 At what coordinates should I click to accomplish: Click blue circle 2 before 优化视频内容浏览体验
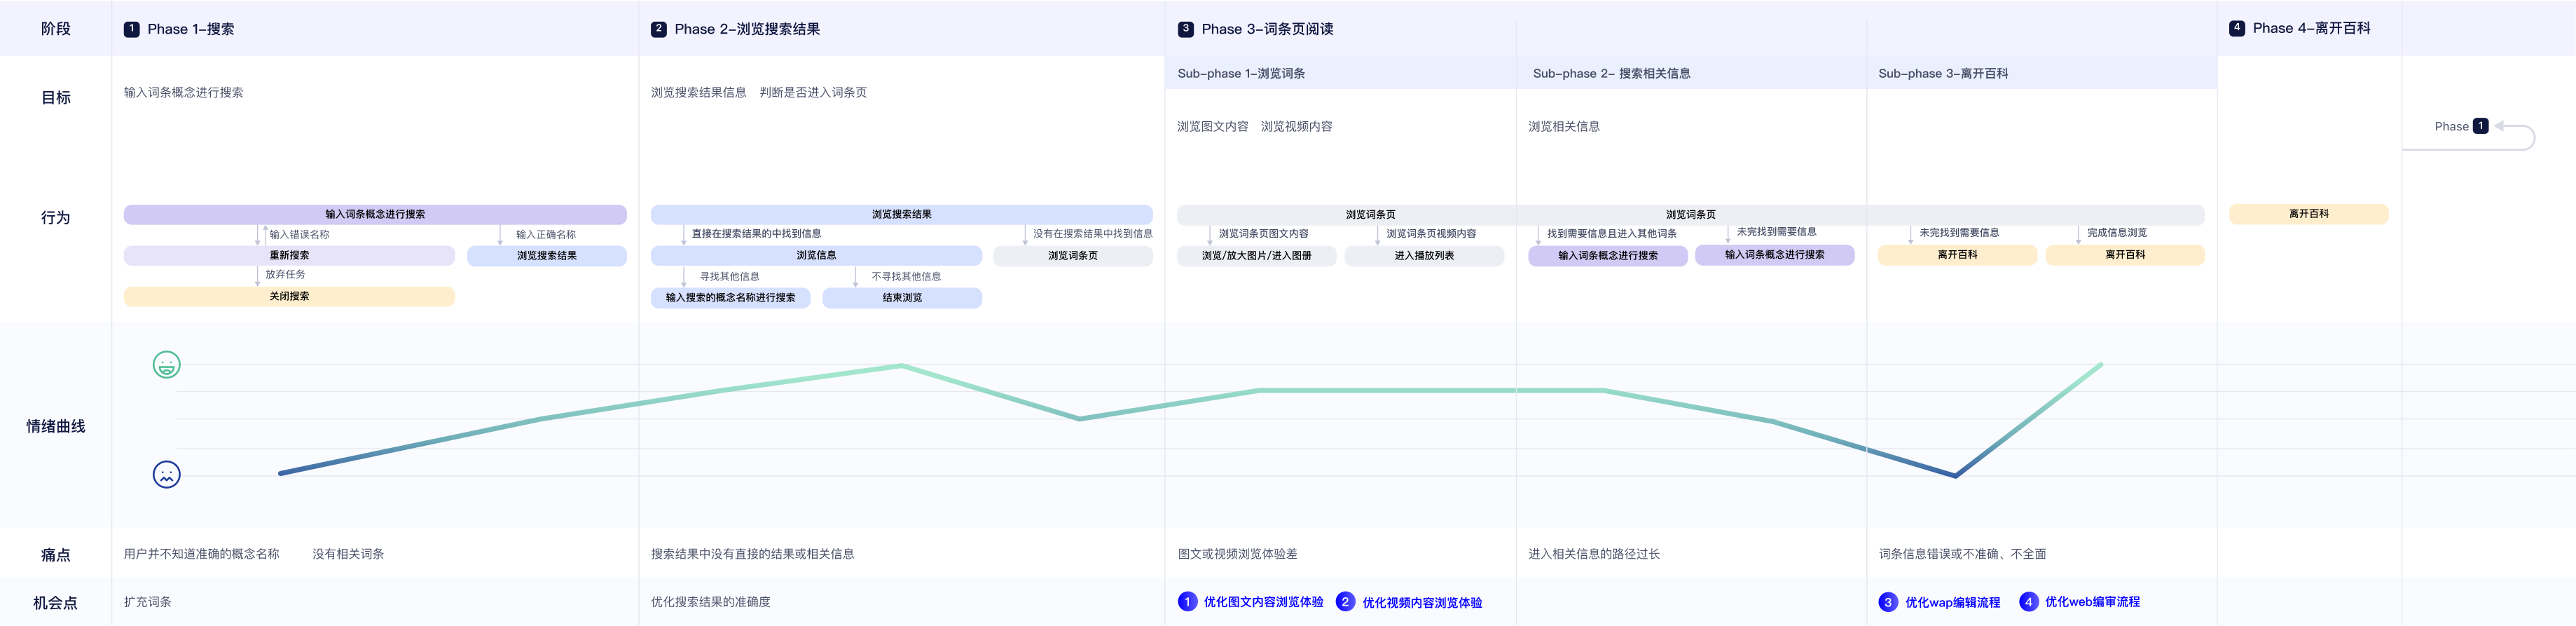pos(1345,602)
